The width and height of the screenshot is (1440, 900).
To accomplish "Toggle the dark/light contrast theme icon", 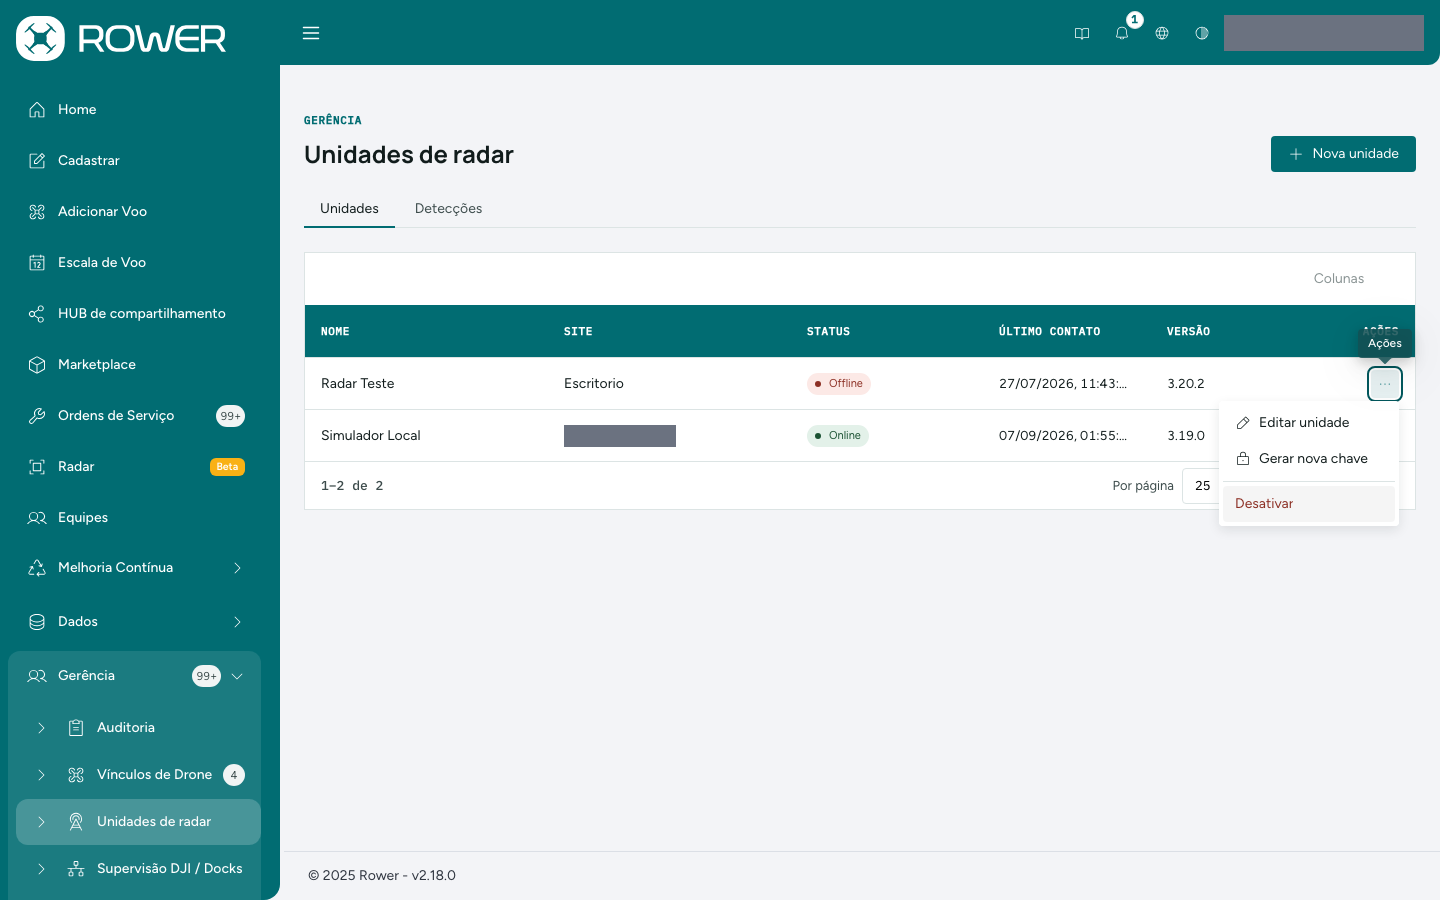I will click(1202, 33).
